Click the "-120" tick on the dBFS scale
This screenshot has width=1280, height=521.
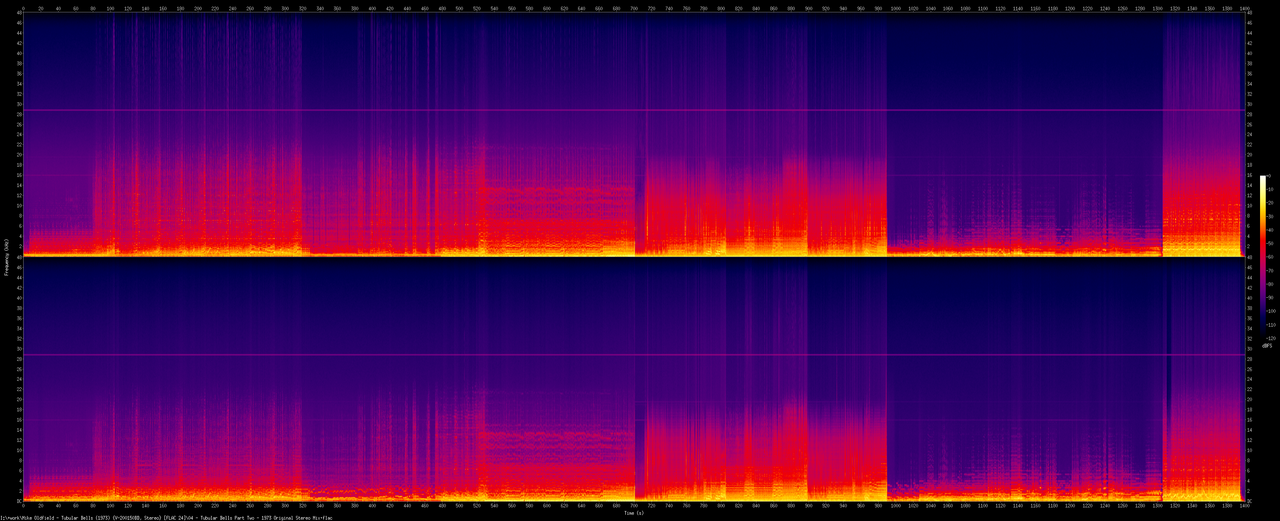[x=1270, y=338]
